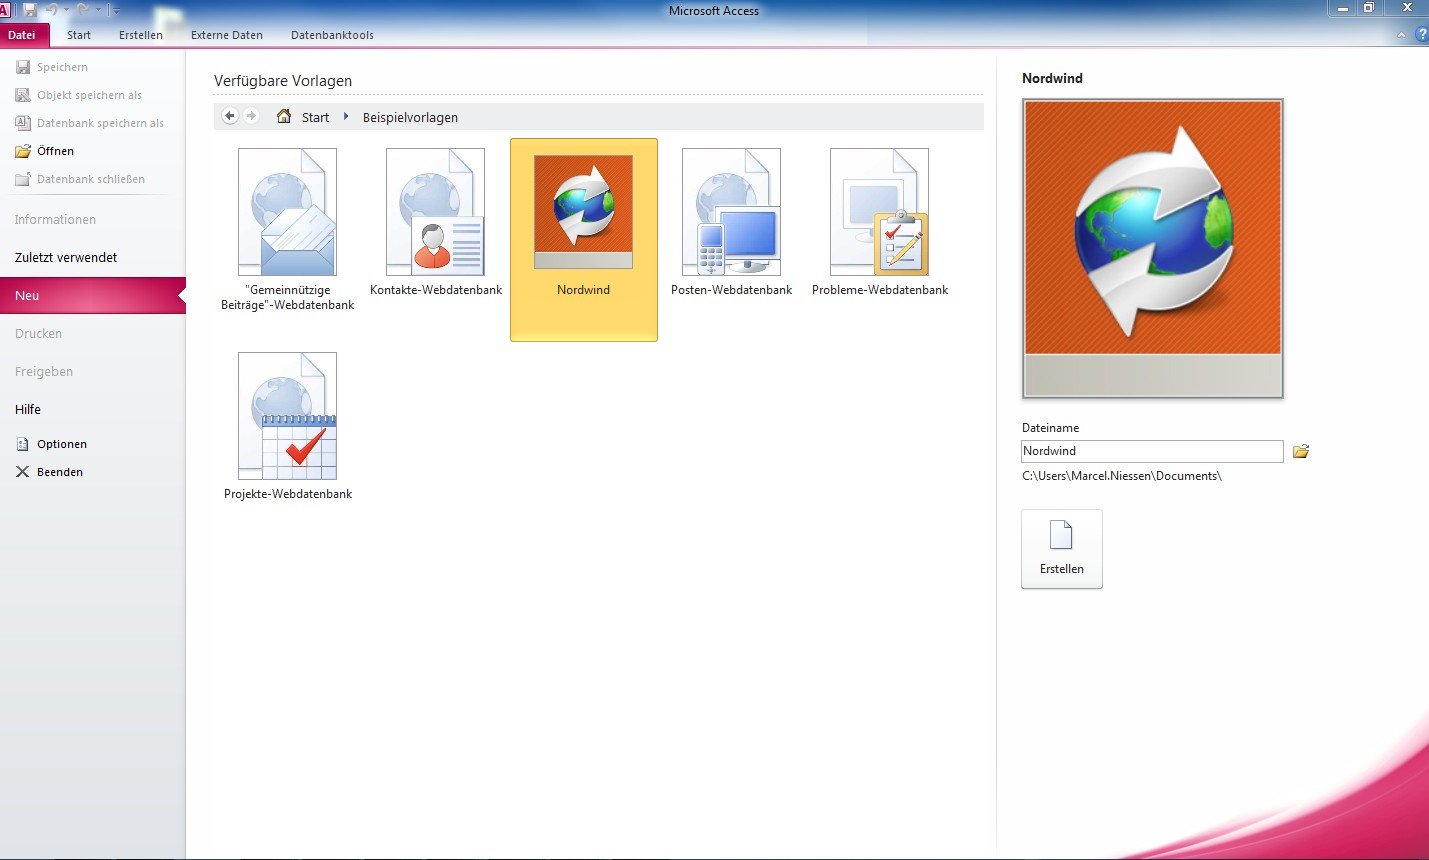
Task: Open the Datei tab
Action: click(22, 35)
